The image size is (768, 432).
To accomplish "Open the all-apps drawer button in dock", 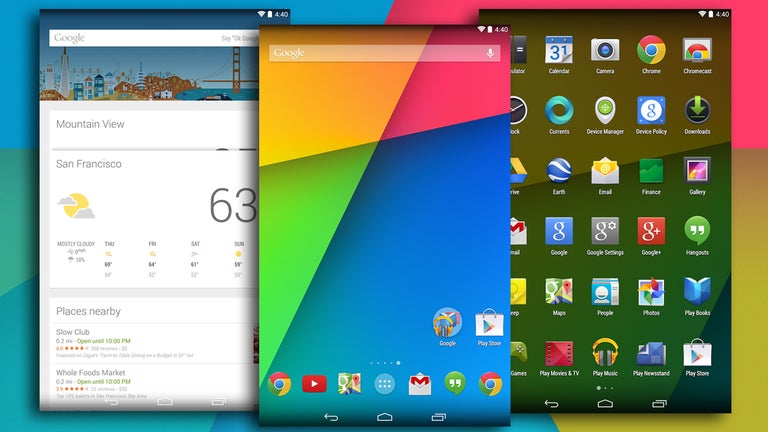I will [384, 384].
